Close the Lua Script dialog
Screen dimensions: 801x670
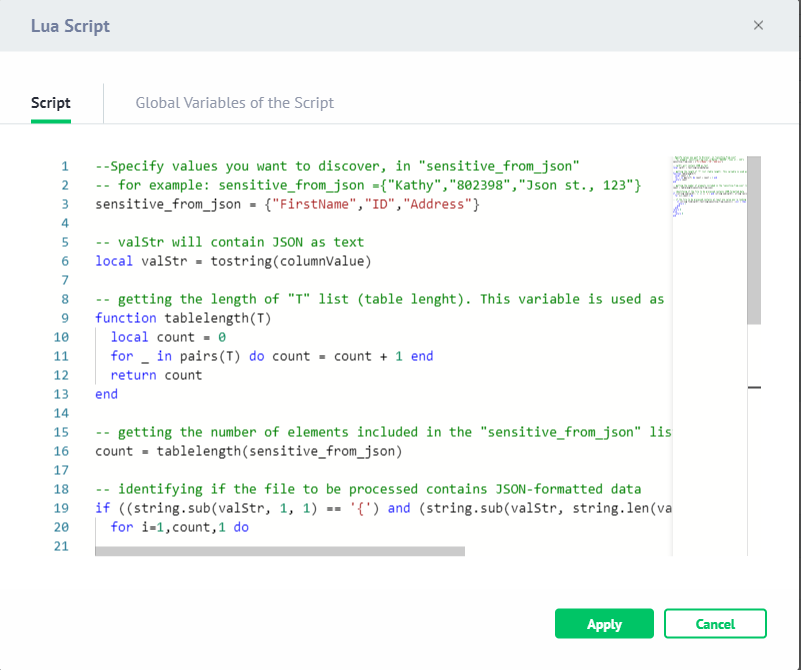tap(758, 26)
